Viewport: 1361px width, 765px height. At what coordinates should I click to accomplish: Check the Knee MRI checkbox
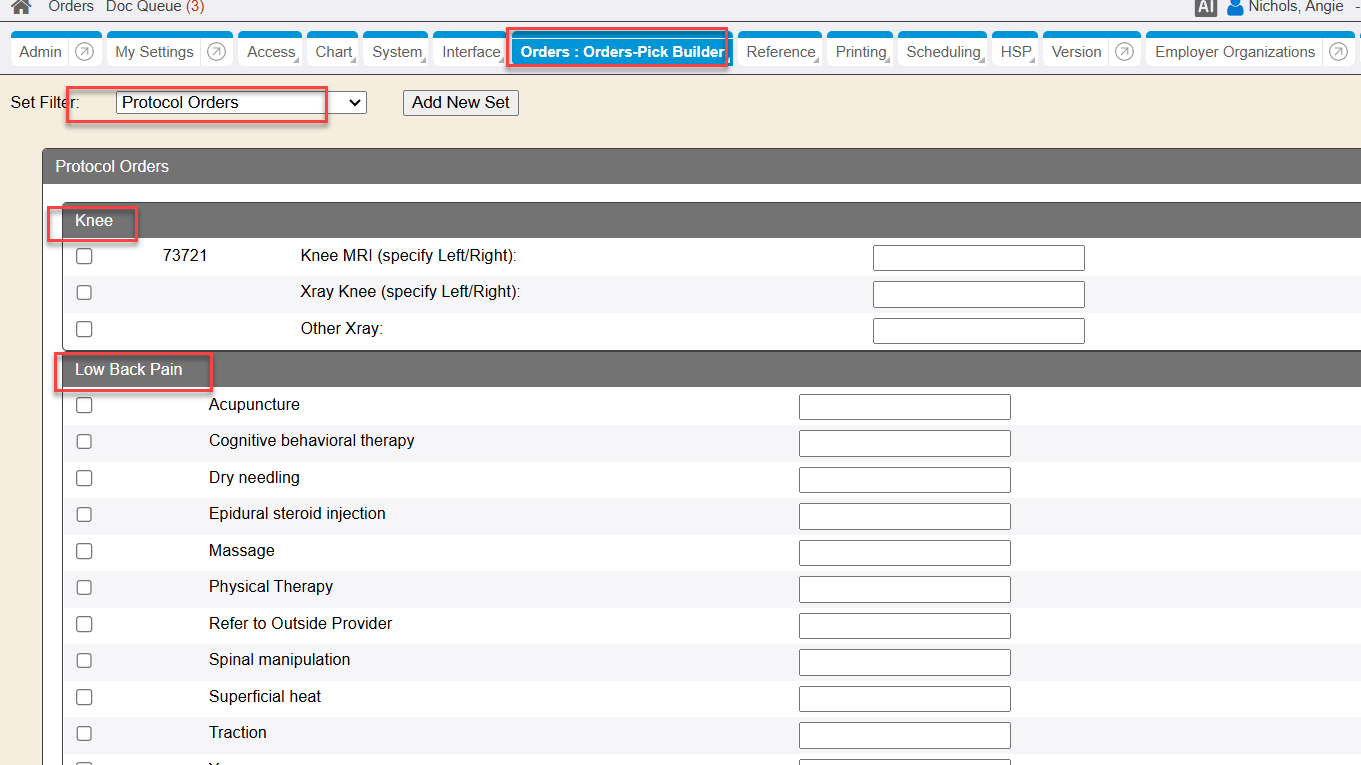(x=84, y=256)
